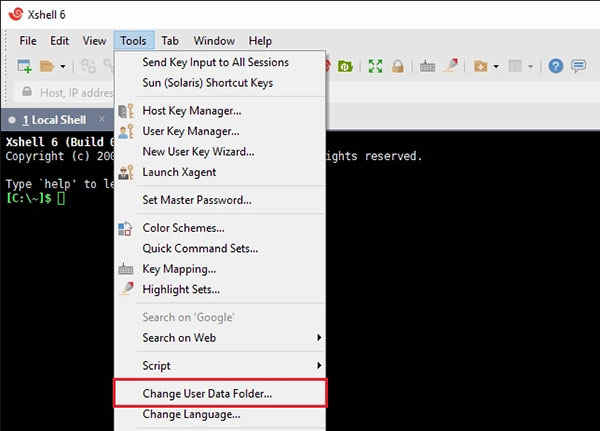Click 'rights reserved.' terminal text
Viewport: 600px width, 431px height.
tap(374, 156)
